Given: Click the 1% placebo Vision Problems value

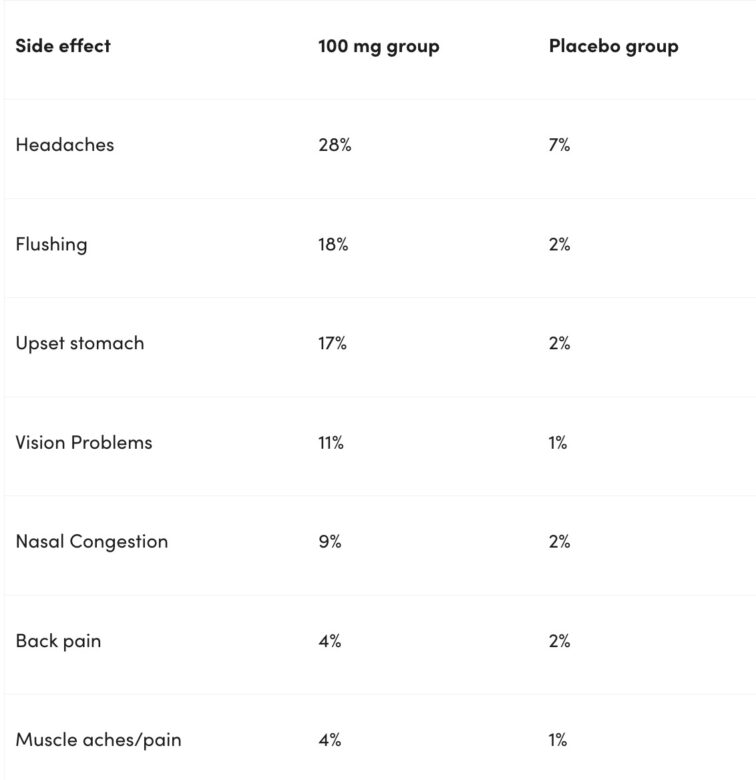Looking at the screenshot, I should (x=557, y=442).
